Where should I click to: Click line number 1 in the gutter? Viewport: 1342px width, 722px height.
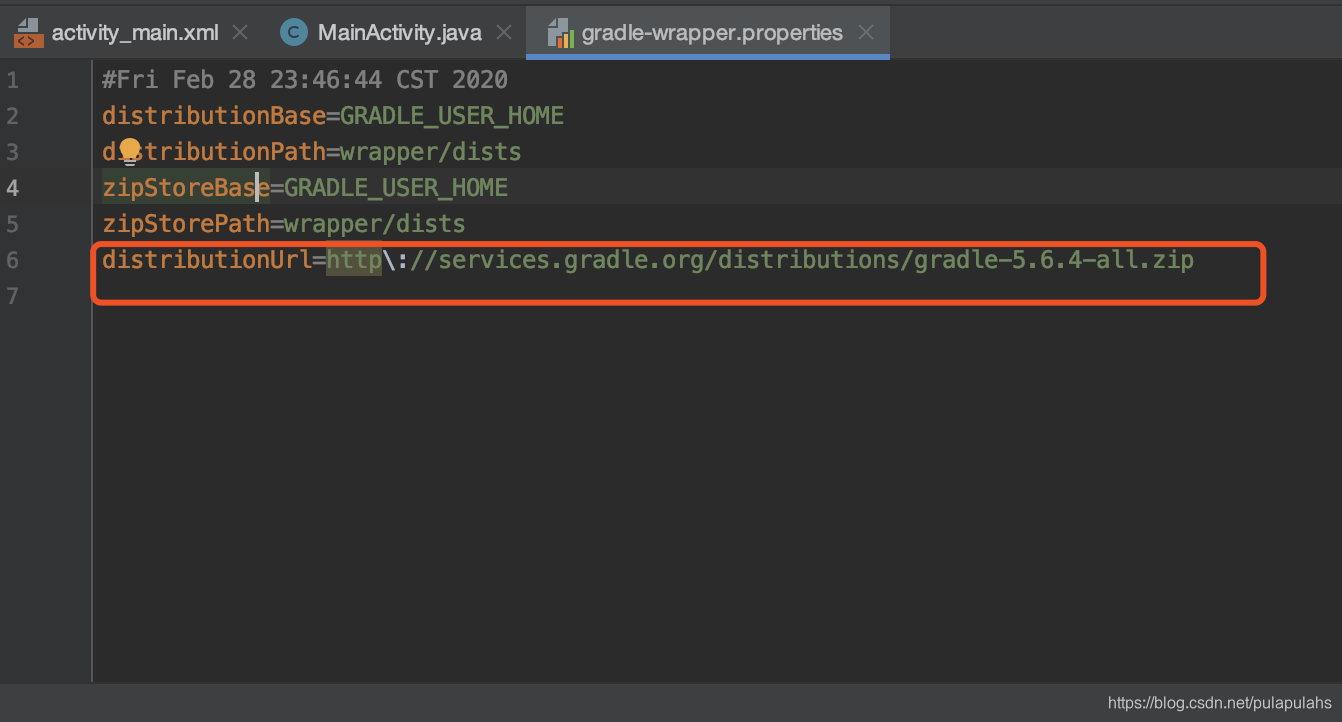pos(12,80)
